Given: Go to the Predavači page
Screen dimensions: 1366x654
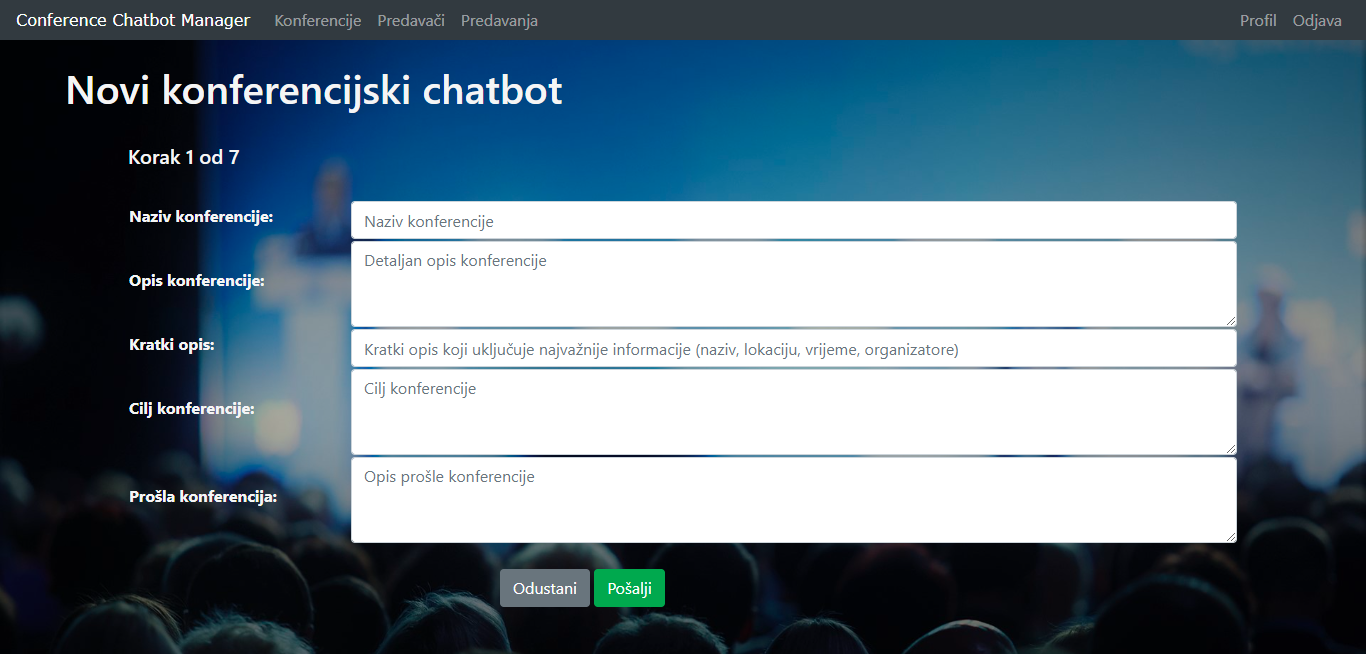Looking at the screenshot, I should [x=411, y=20].
